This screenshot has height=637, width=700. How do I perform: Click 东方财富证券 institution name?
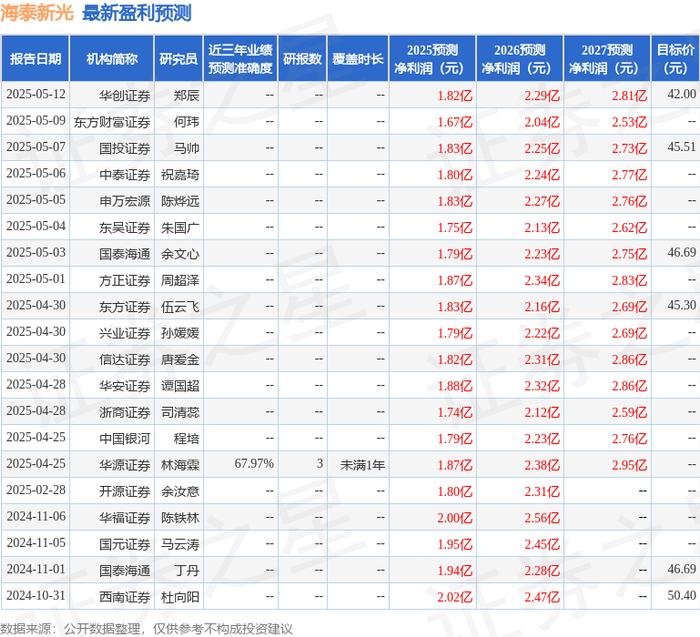112,122
